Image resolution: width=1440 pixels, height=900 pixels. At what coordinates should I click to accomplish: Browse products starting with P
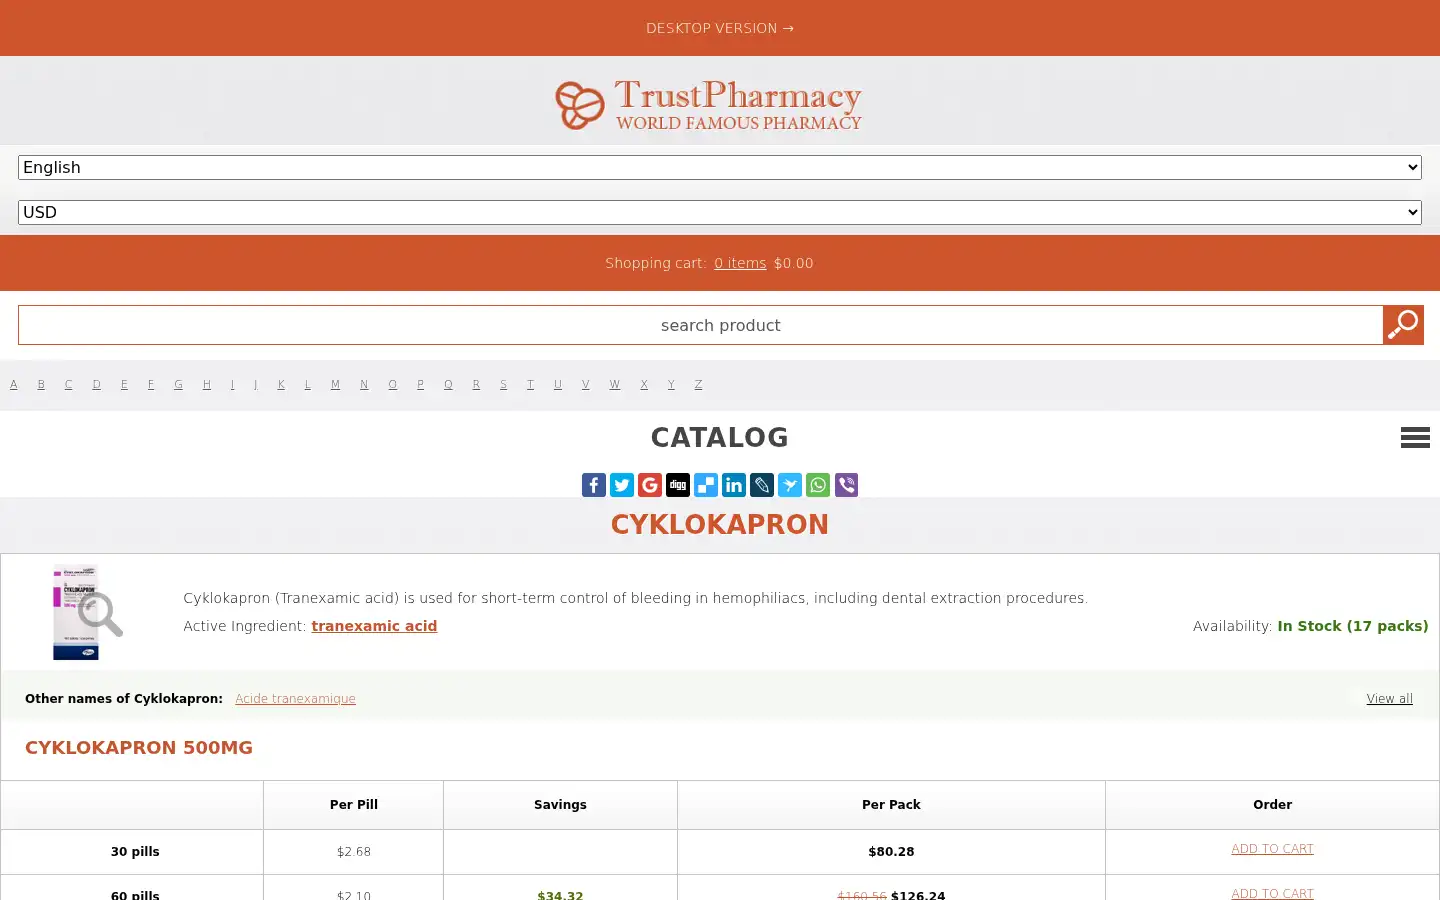[420, 384]
